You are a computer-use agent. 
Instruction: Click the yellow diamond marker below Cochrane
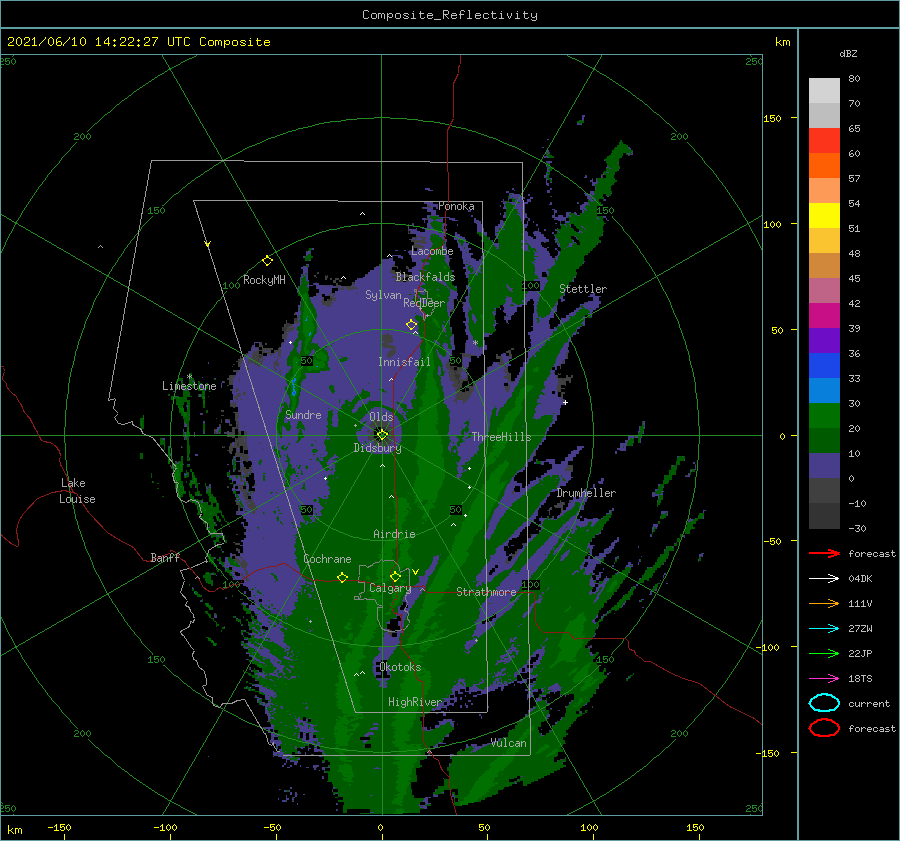click(x=342, y=578)
